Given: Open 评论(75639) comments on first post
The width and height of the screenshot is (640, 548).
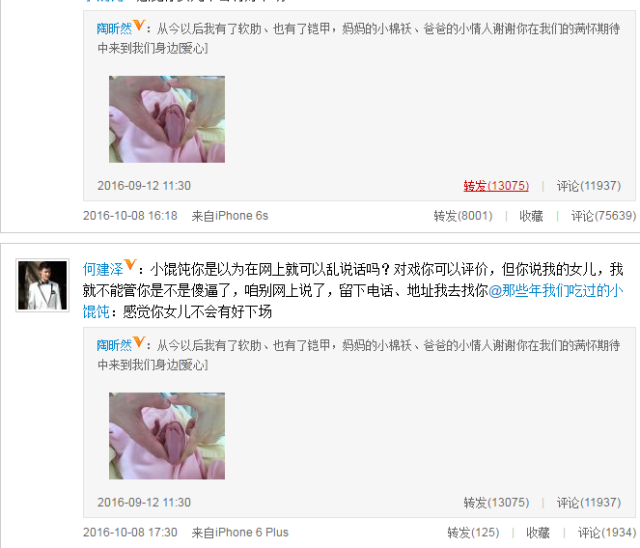Looking at the screenshot, I should tap(603, 216).
